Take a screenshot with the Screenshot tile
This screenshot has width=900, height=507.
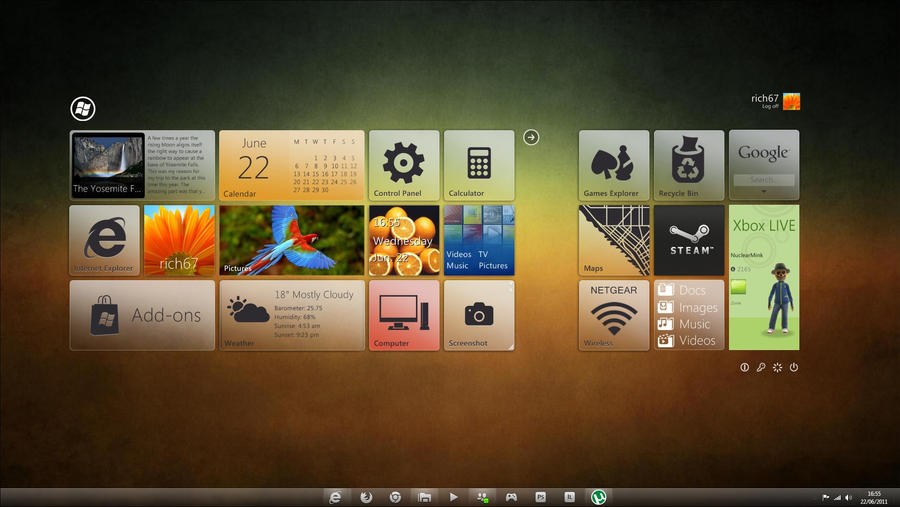(x=479, y=315)
